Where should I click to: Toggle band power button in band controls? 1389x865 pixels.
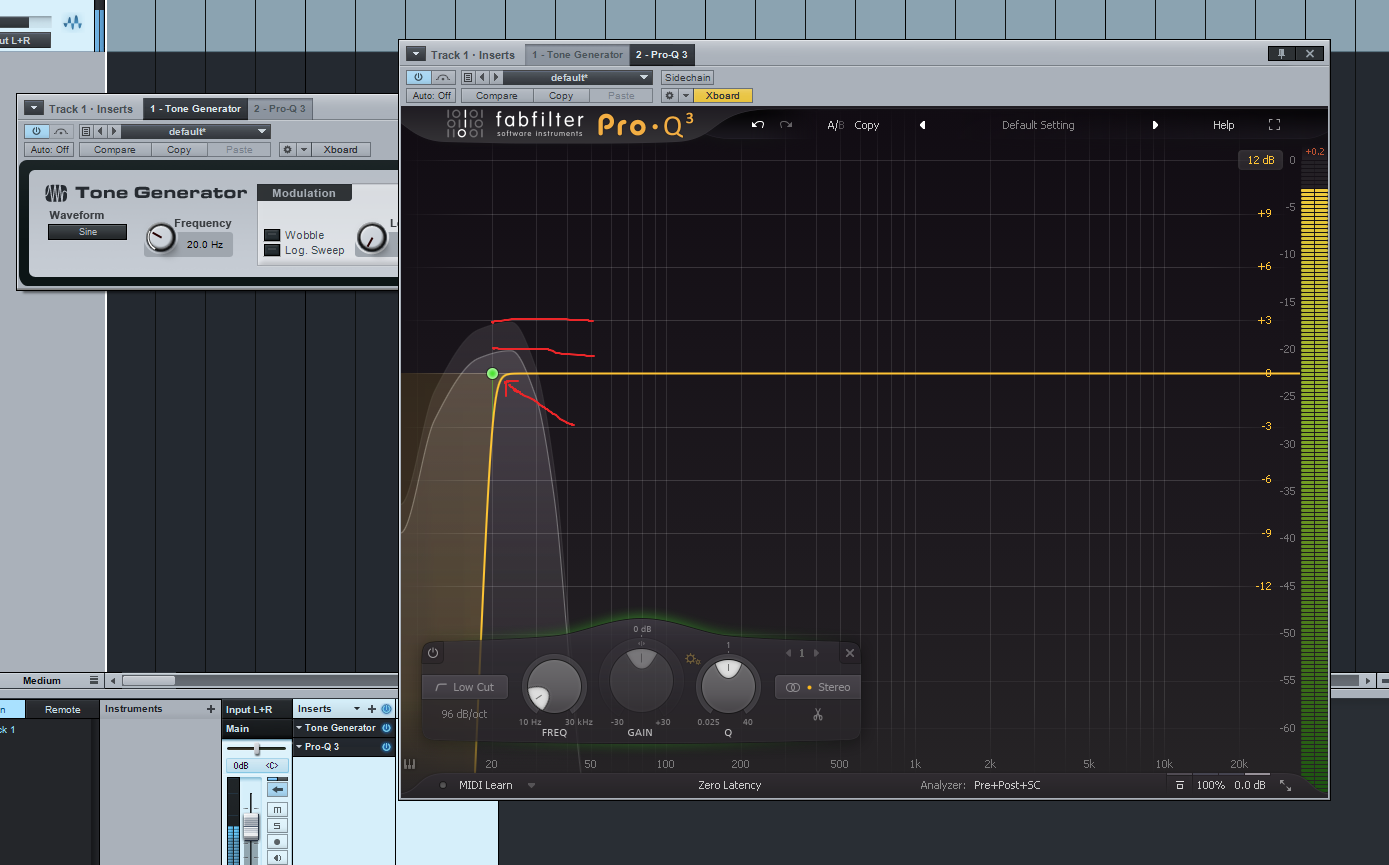pyautogui.click(x=433, y=653)
